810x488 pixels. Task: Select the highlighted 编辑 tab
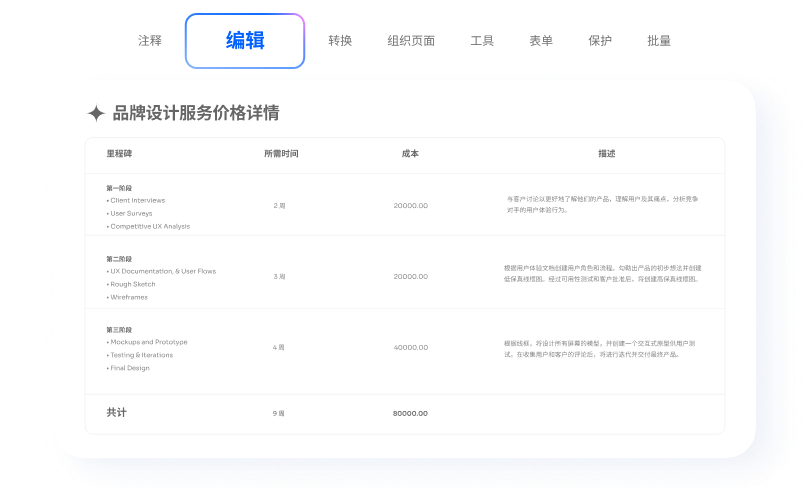pos(245,41)
